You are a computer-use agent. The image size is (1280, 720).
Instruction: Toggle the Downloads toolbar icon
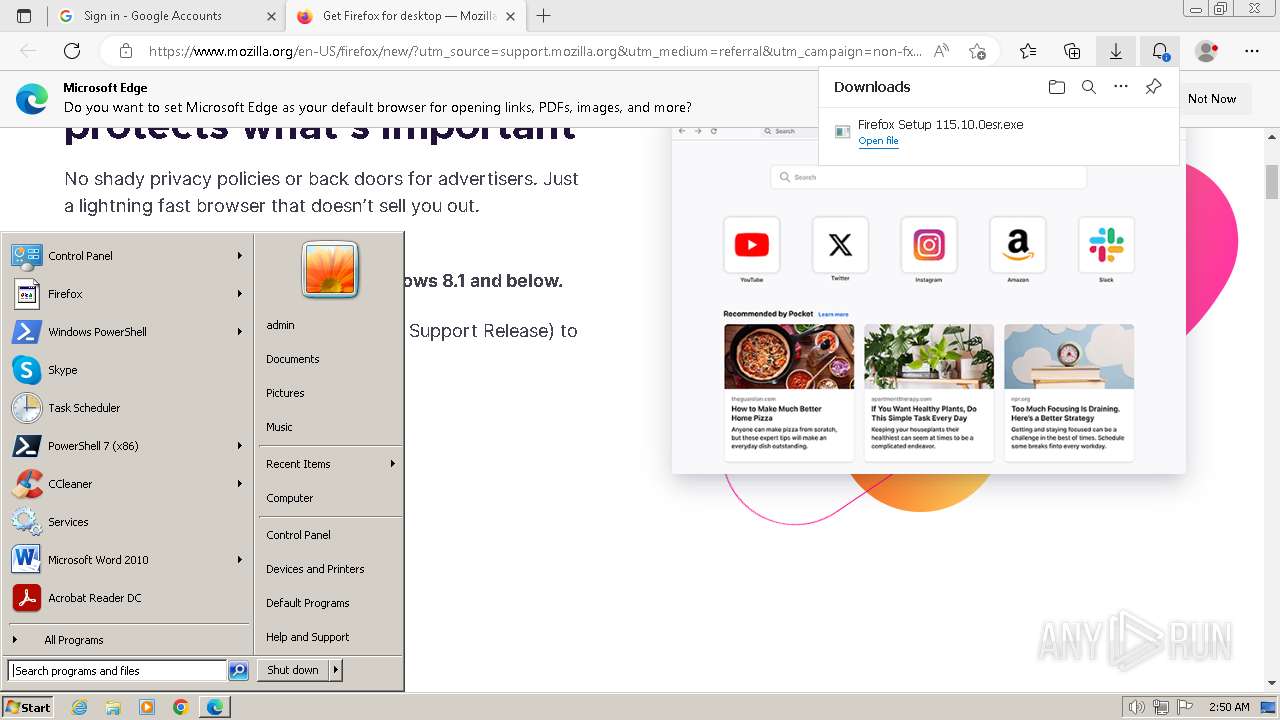(x=1116, y=51)
